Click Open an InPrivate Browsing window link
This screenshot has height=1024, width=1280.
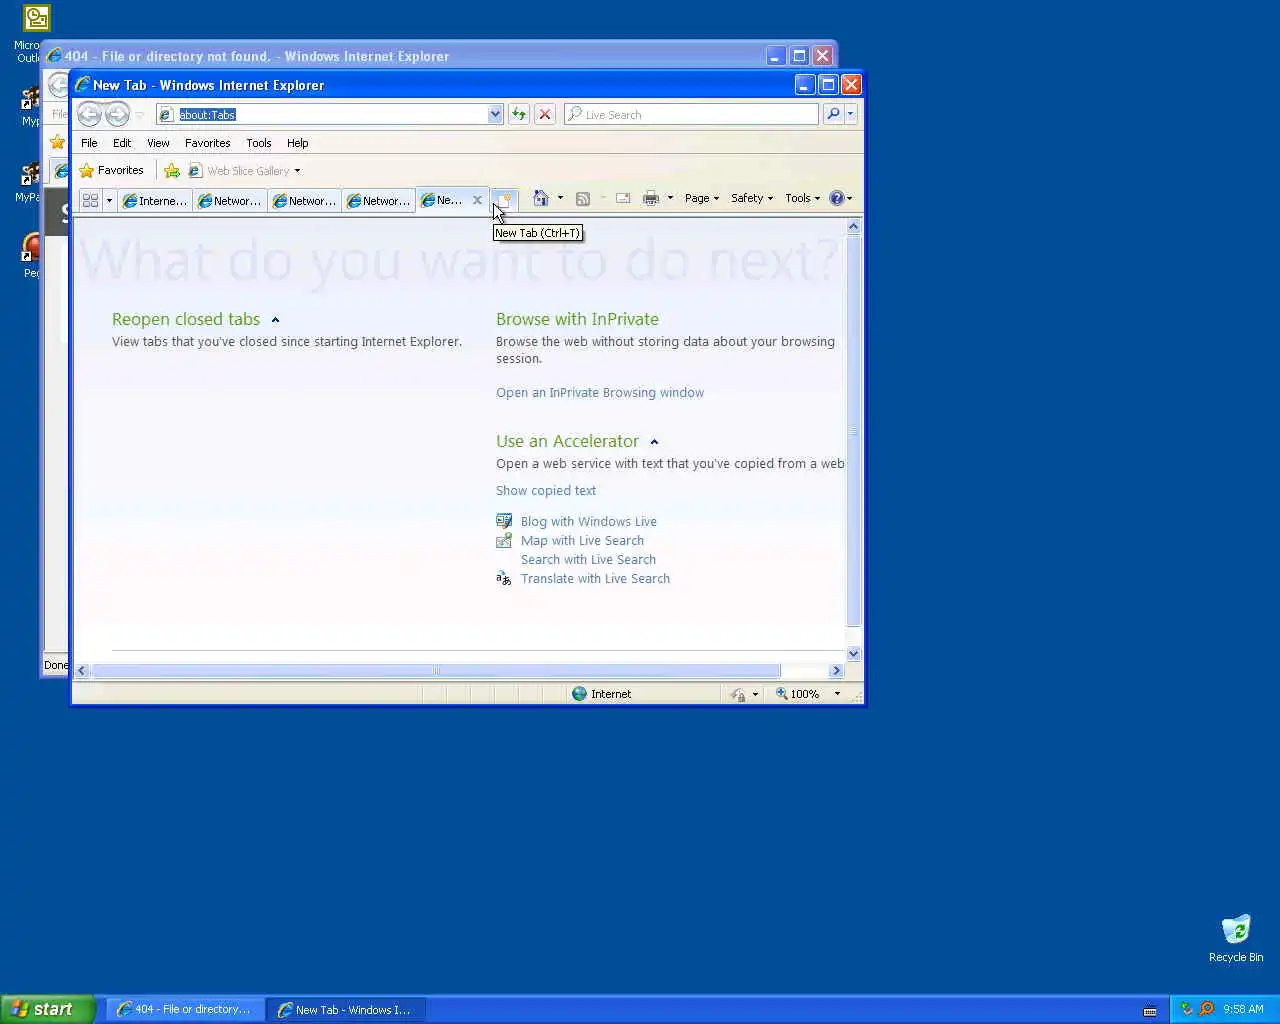pos(600,393)
